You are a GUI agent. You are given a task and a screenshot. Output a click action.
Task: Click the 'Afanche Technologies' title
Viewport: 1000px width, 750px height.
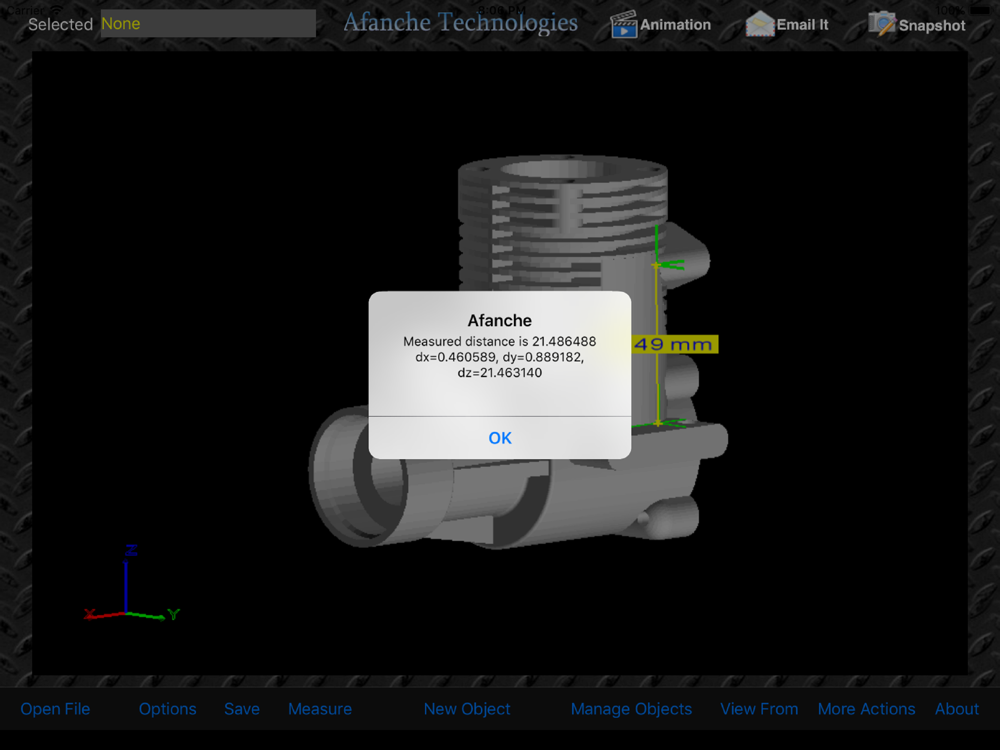[x=460, y=22]
